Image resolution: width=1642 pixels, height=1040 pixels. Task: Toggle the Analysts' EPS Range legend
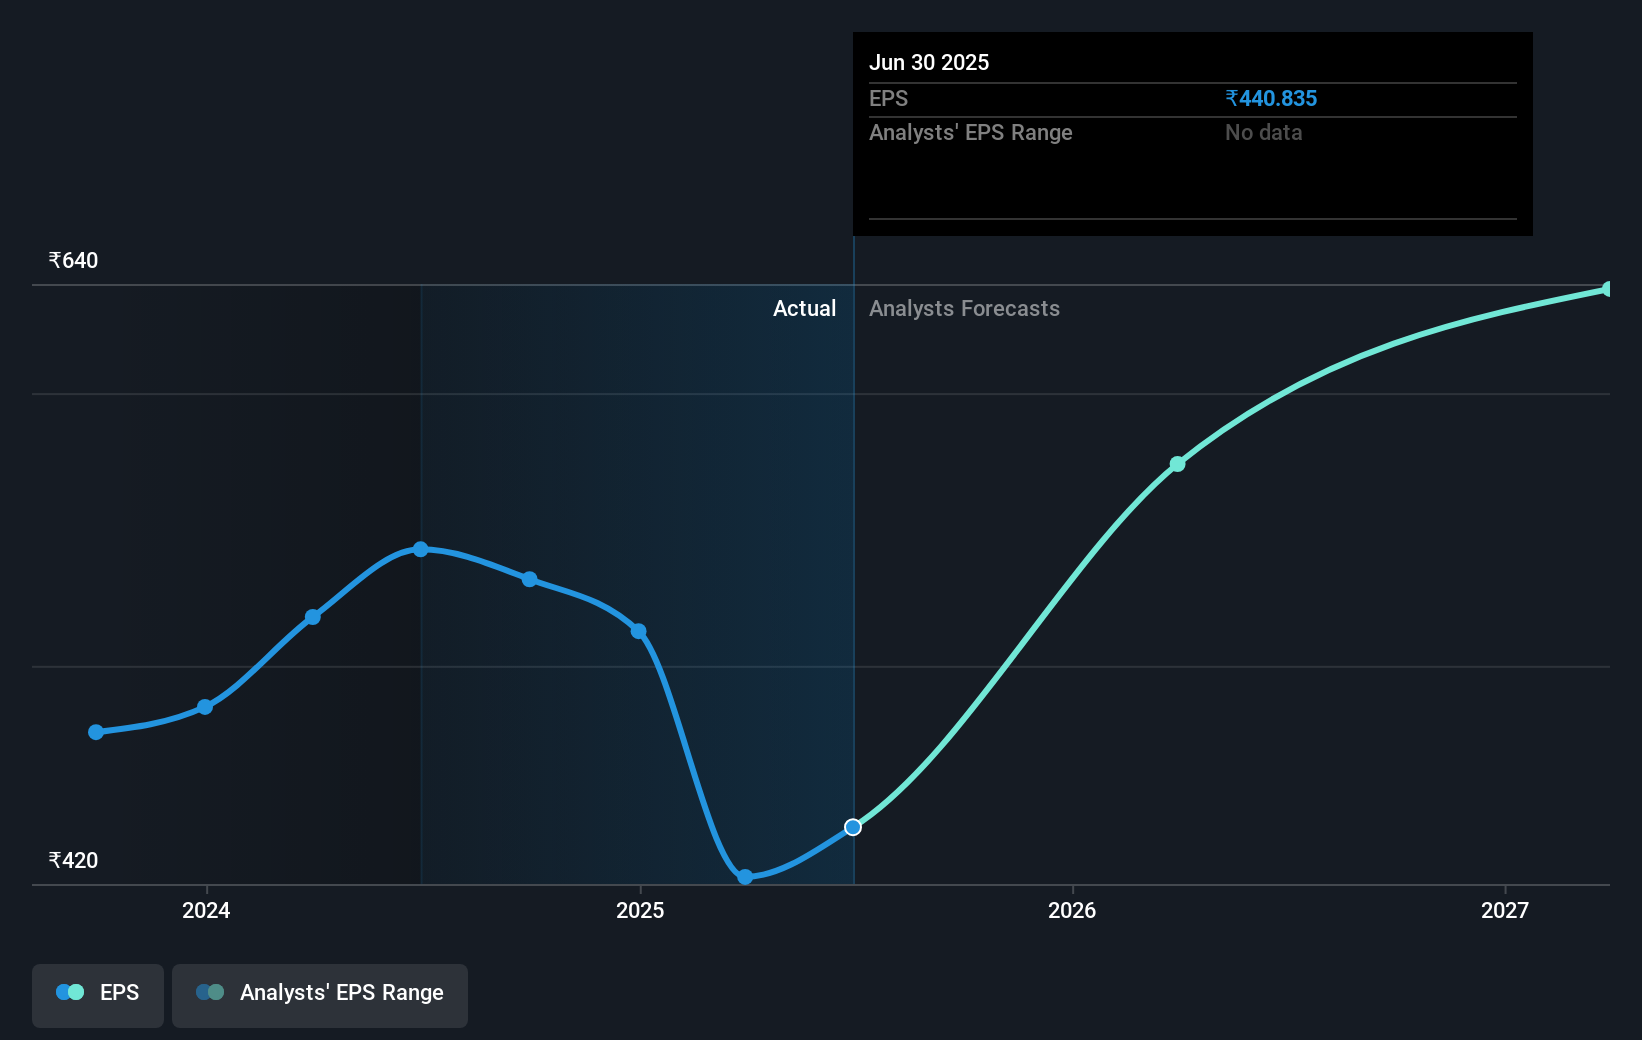pos(320,995)
